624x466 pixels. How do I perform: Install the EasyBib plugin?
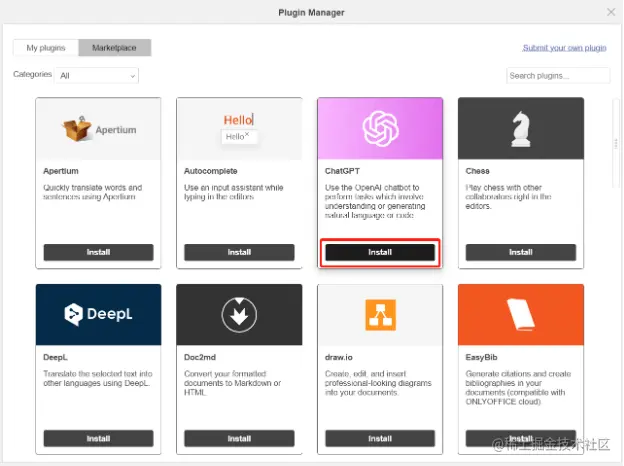pos(521,439)
